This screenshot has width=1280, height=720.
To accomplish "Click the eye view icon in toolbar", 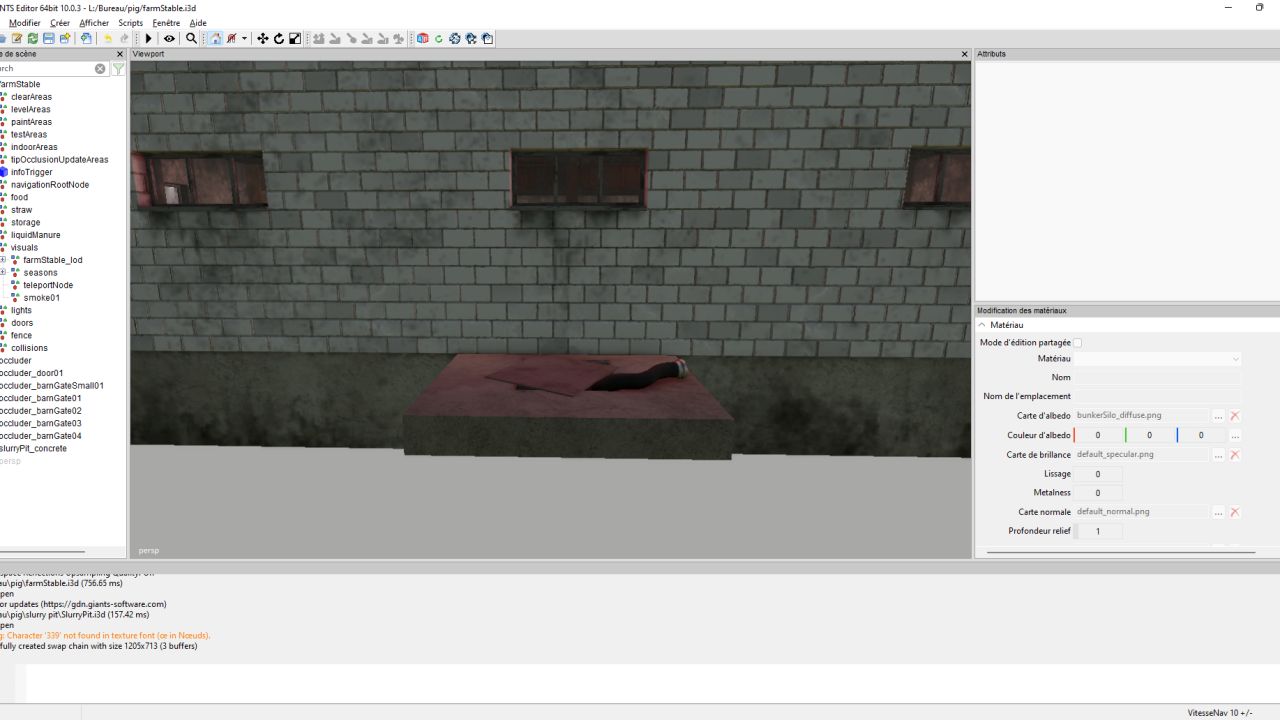I will click(x=169, y=38).
